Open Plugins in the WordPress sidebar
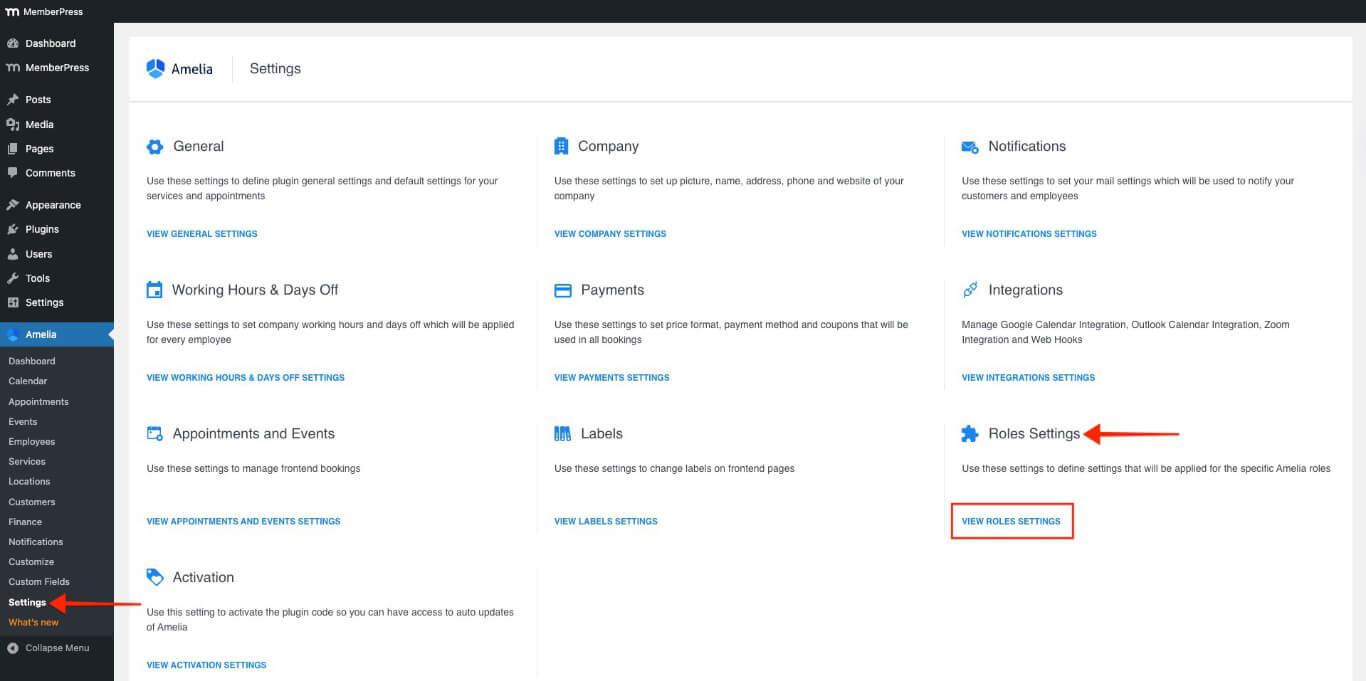Image resolution: width=1366 pixels, height=681 pixels. 42,229
